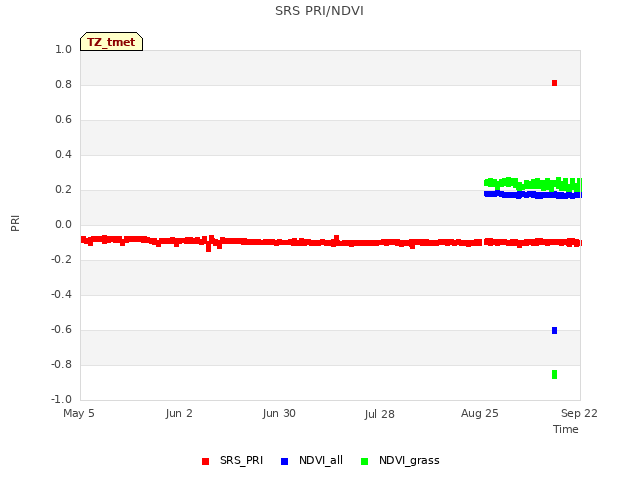Click the May 5 axis tick label
Viewport: 640px width, 480px height.
(x=79, y=413)
